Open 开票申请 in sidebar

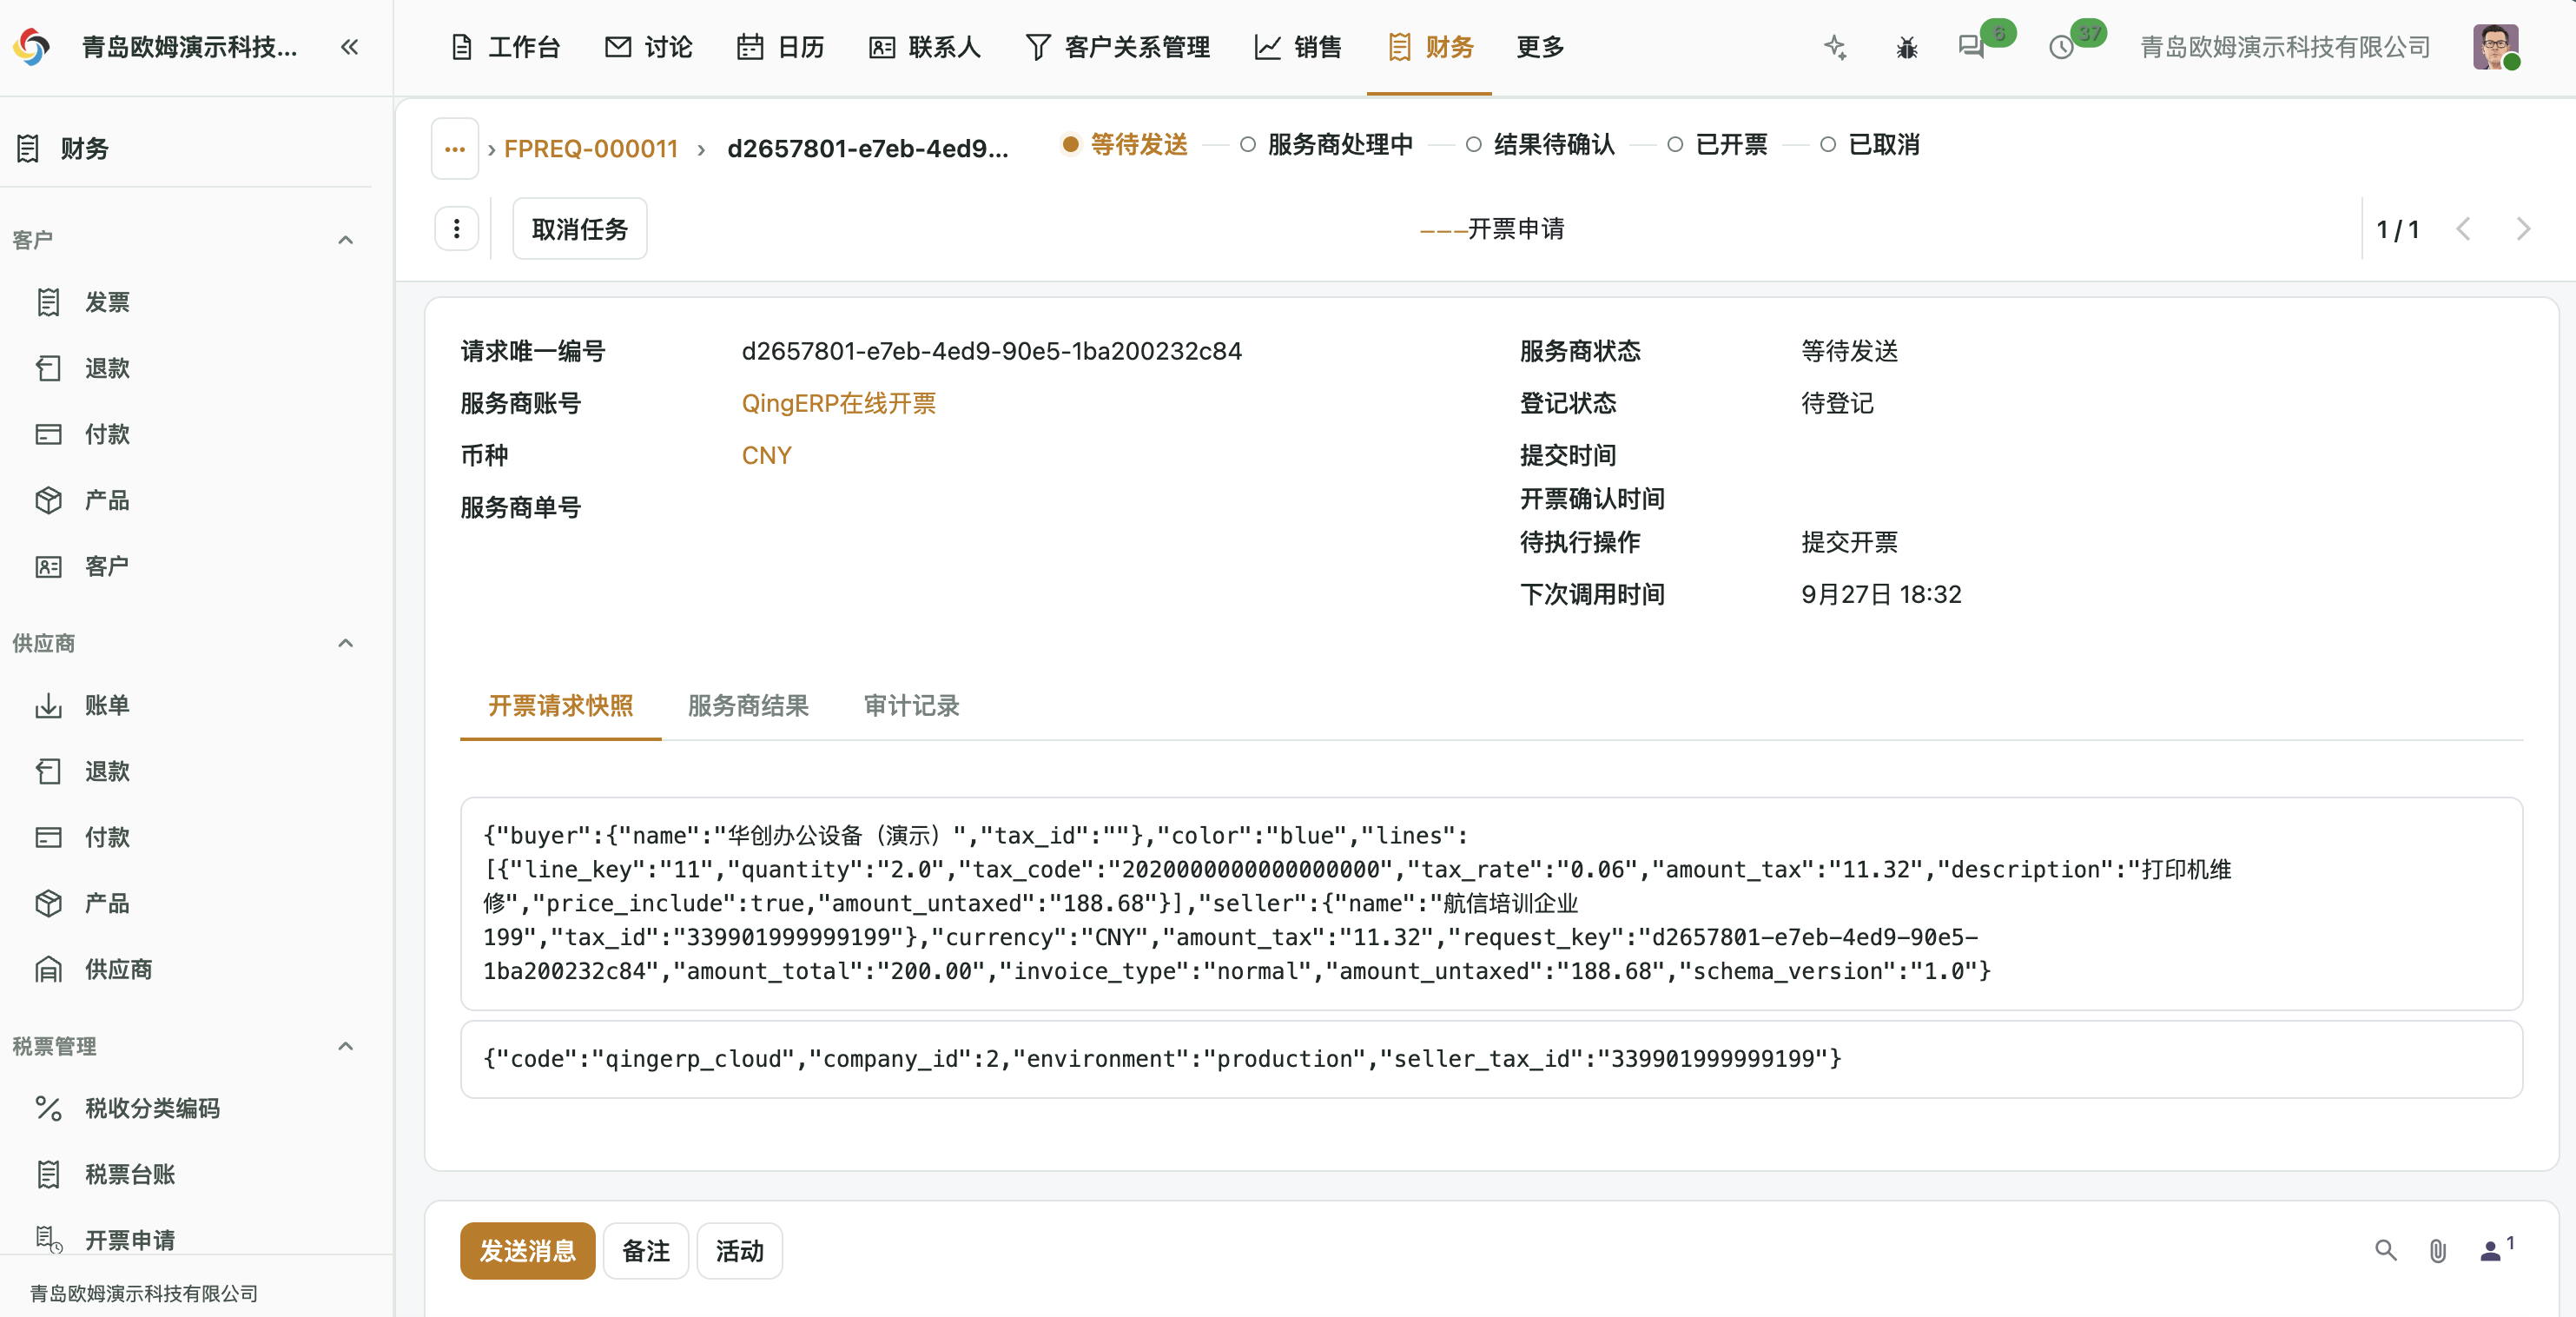(x=130, y=1240)
